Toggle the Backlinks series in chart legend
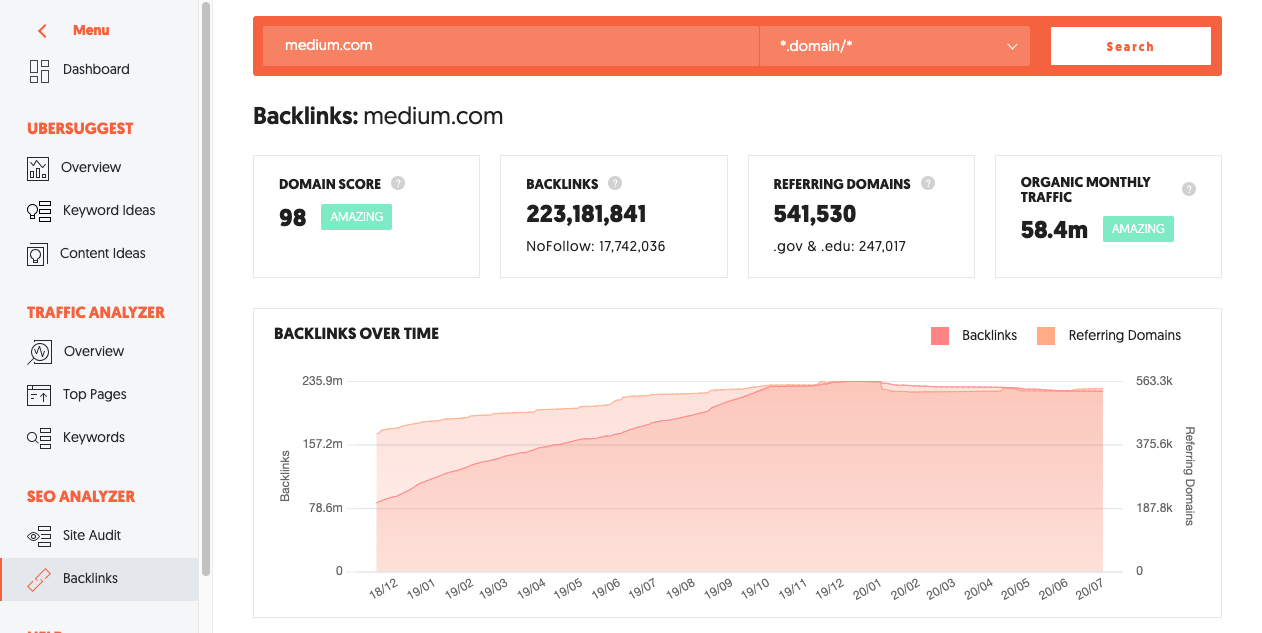Screen dimensions: 1262x633 click(x=974, y=336)
